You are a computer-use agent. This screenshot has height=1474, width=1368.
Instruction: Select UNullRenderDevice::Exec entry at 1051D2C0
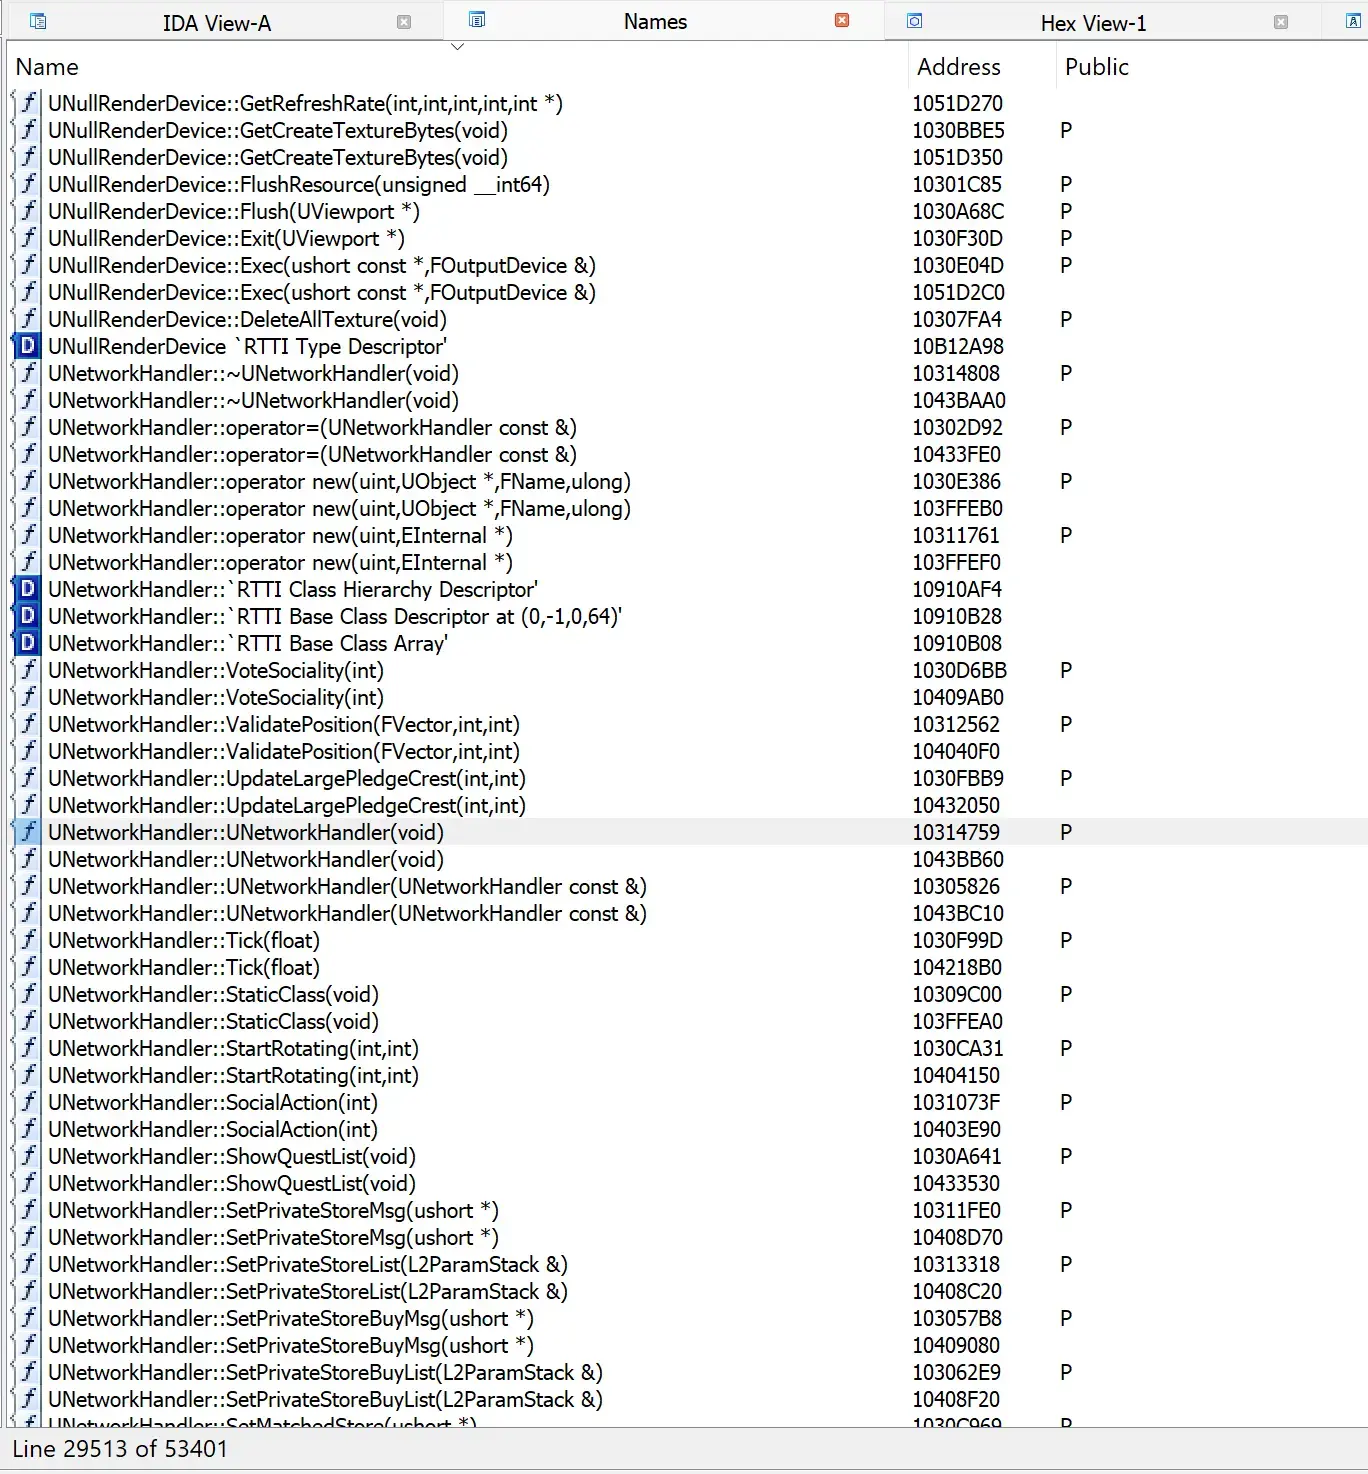coord(322,292)
